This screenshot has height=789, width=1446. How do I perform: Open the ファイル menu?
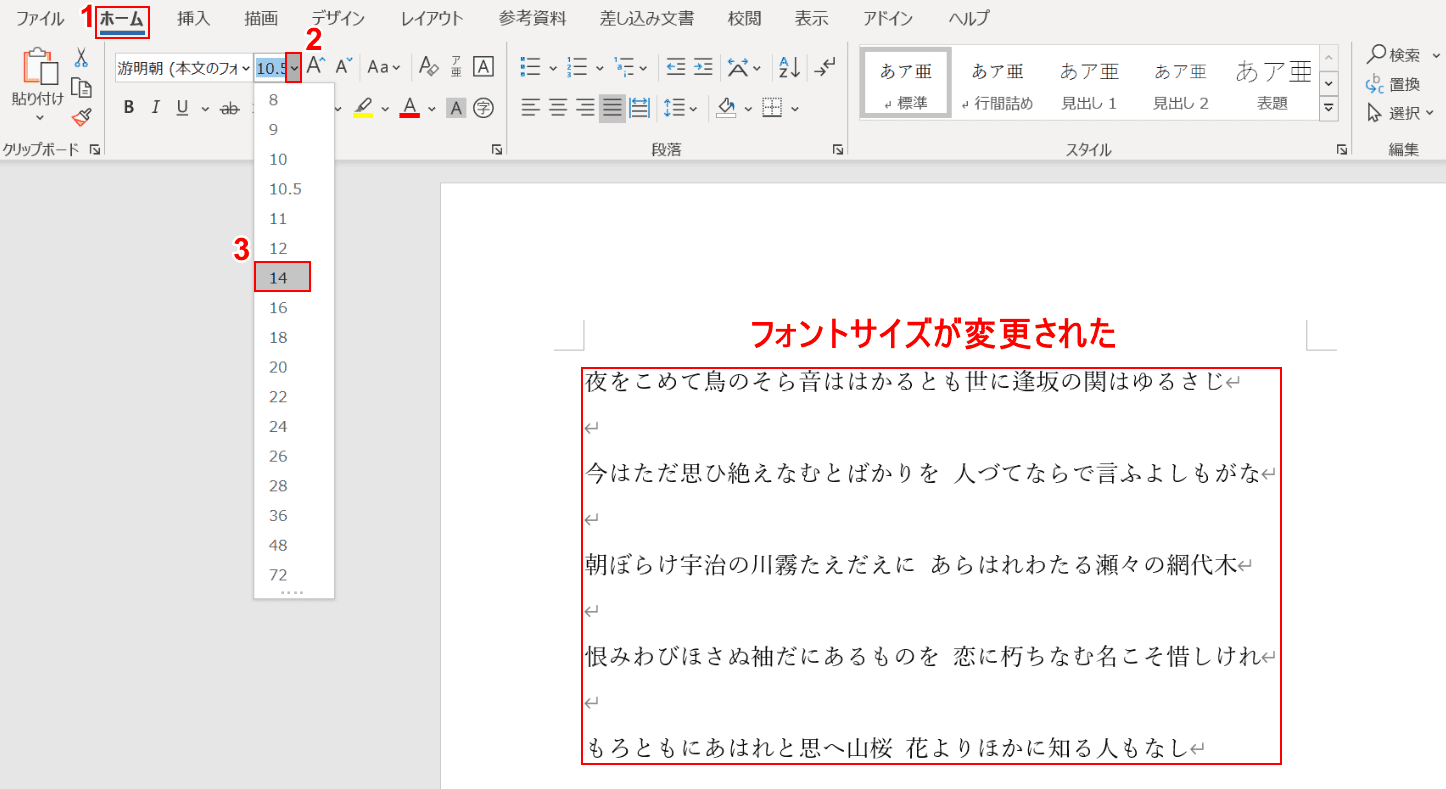(41, 18)
